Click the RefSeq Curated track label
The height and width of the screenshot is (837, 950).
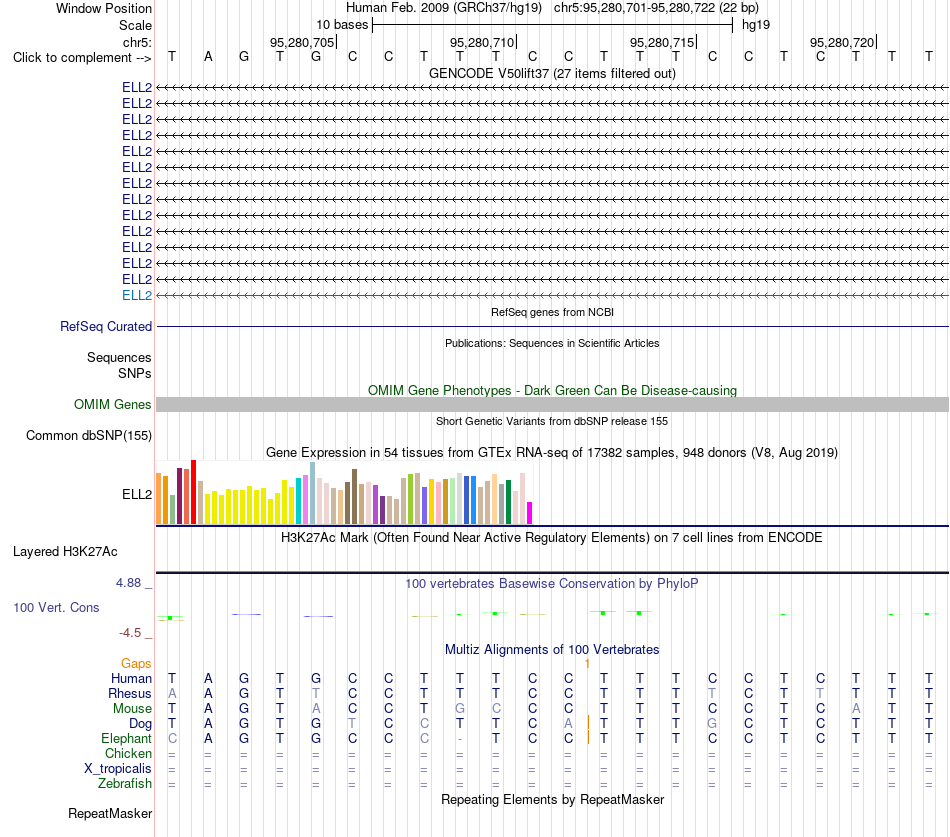pyautogui.click(x=105, y=326)
